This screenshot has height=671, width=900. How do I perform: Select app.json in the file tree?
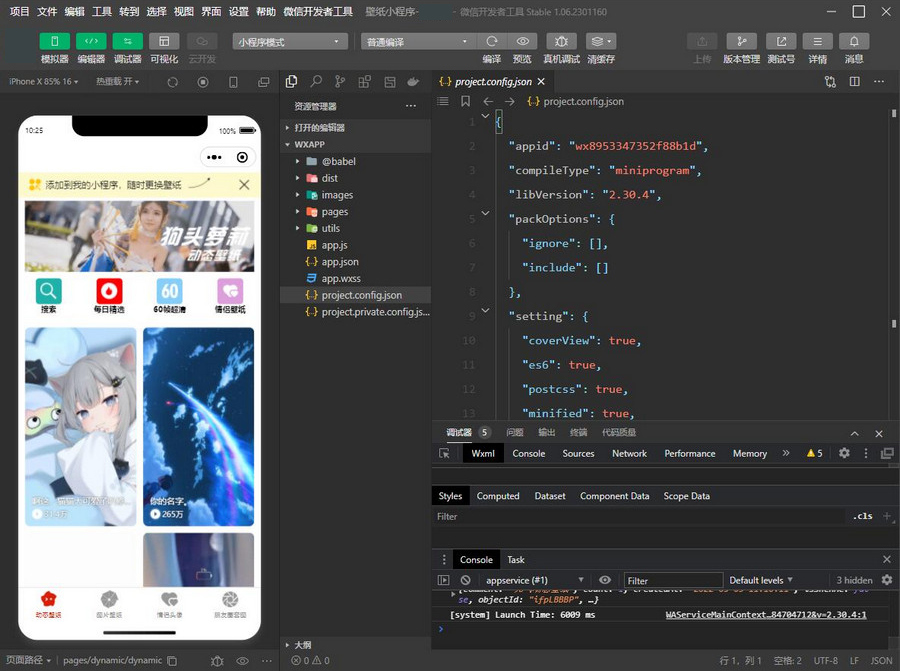coord(339,262)
